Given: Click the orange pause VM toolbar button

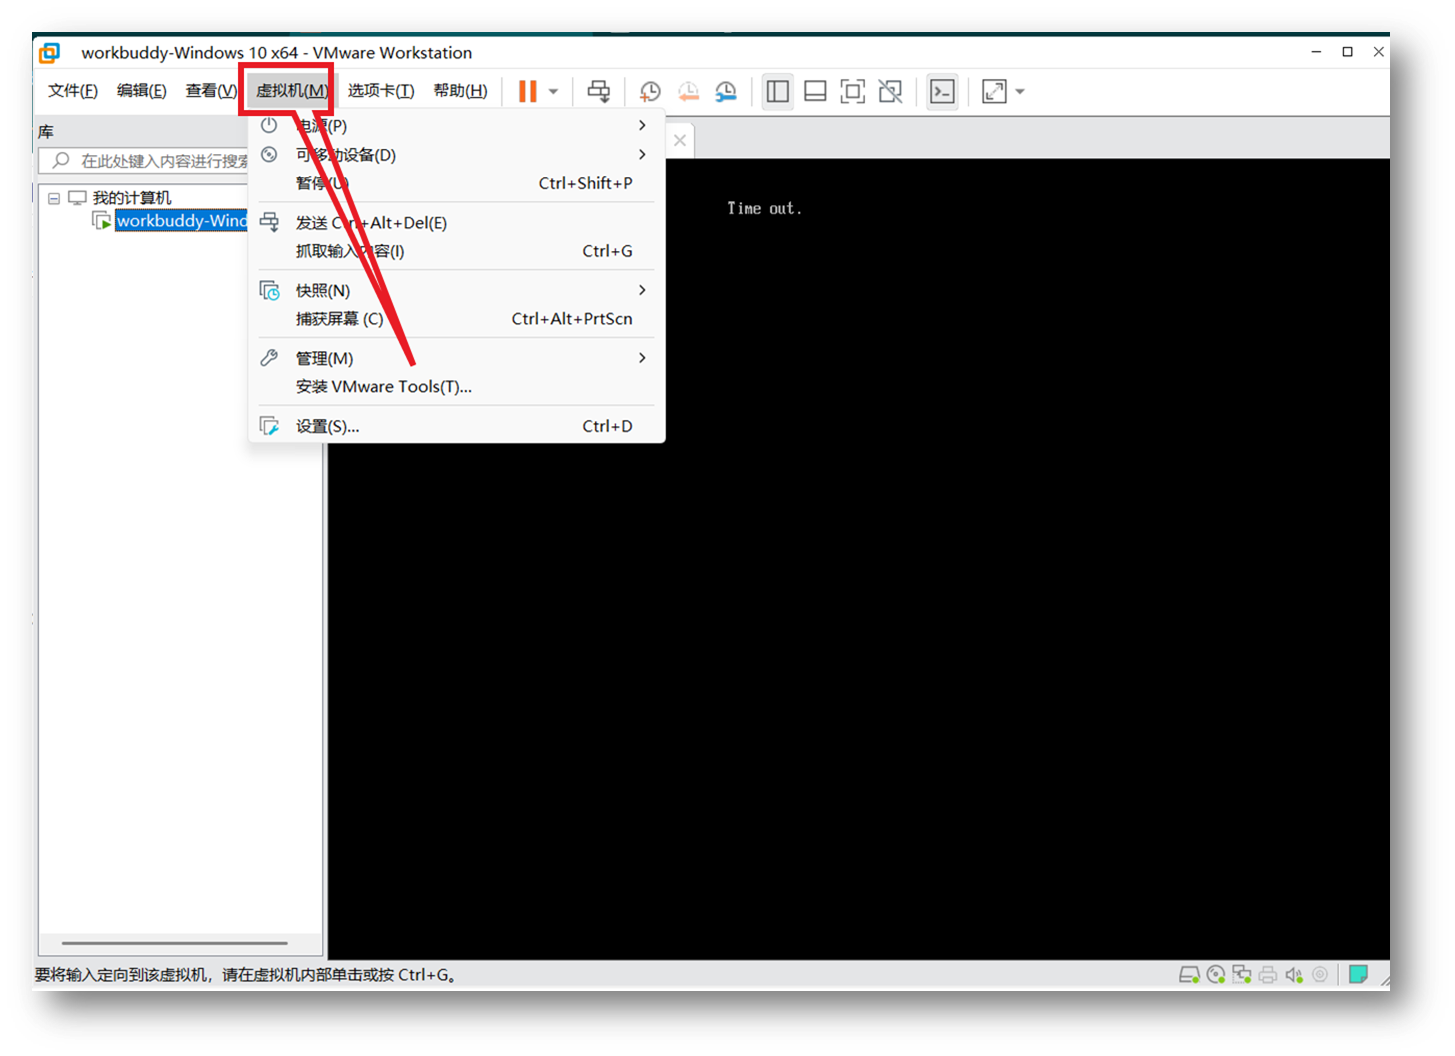Looking at the screenshot, I should 527,92.
